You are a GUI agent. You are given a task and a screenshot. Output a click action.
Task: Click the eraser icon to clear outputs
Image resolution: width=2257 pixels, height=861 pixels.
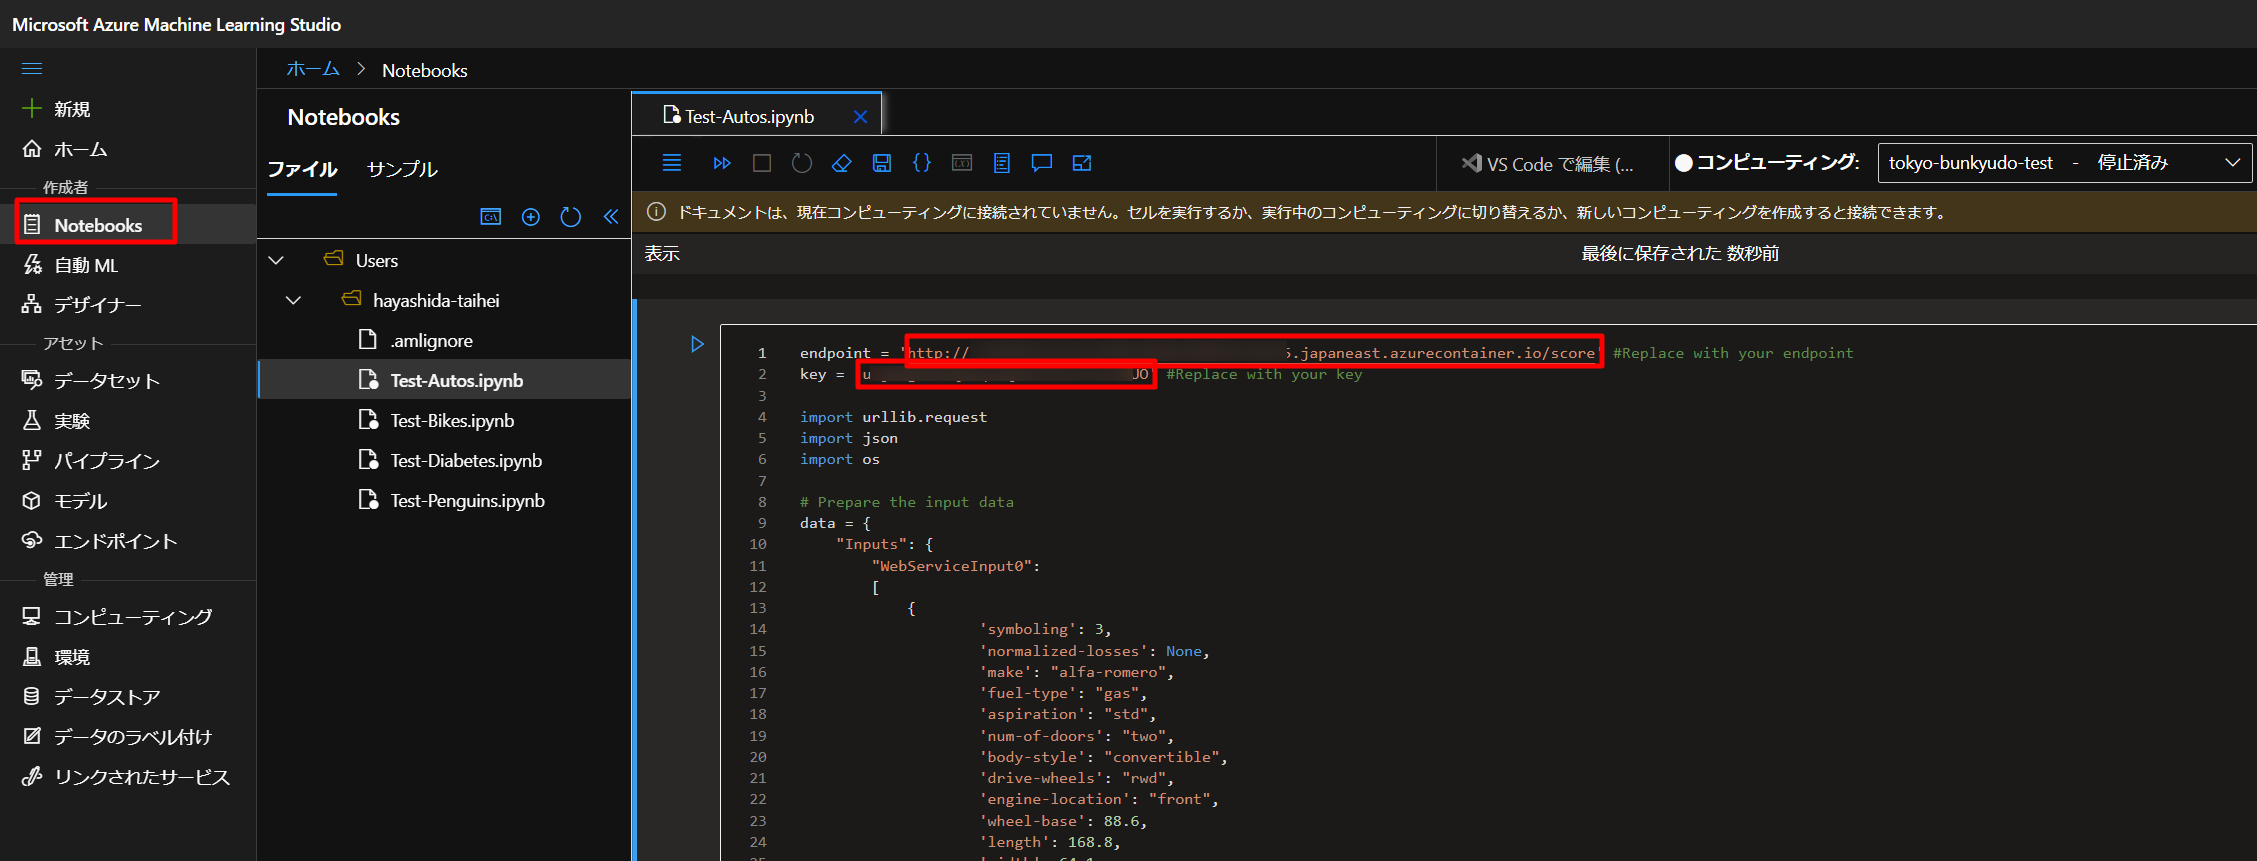coord(841,163)
